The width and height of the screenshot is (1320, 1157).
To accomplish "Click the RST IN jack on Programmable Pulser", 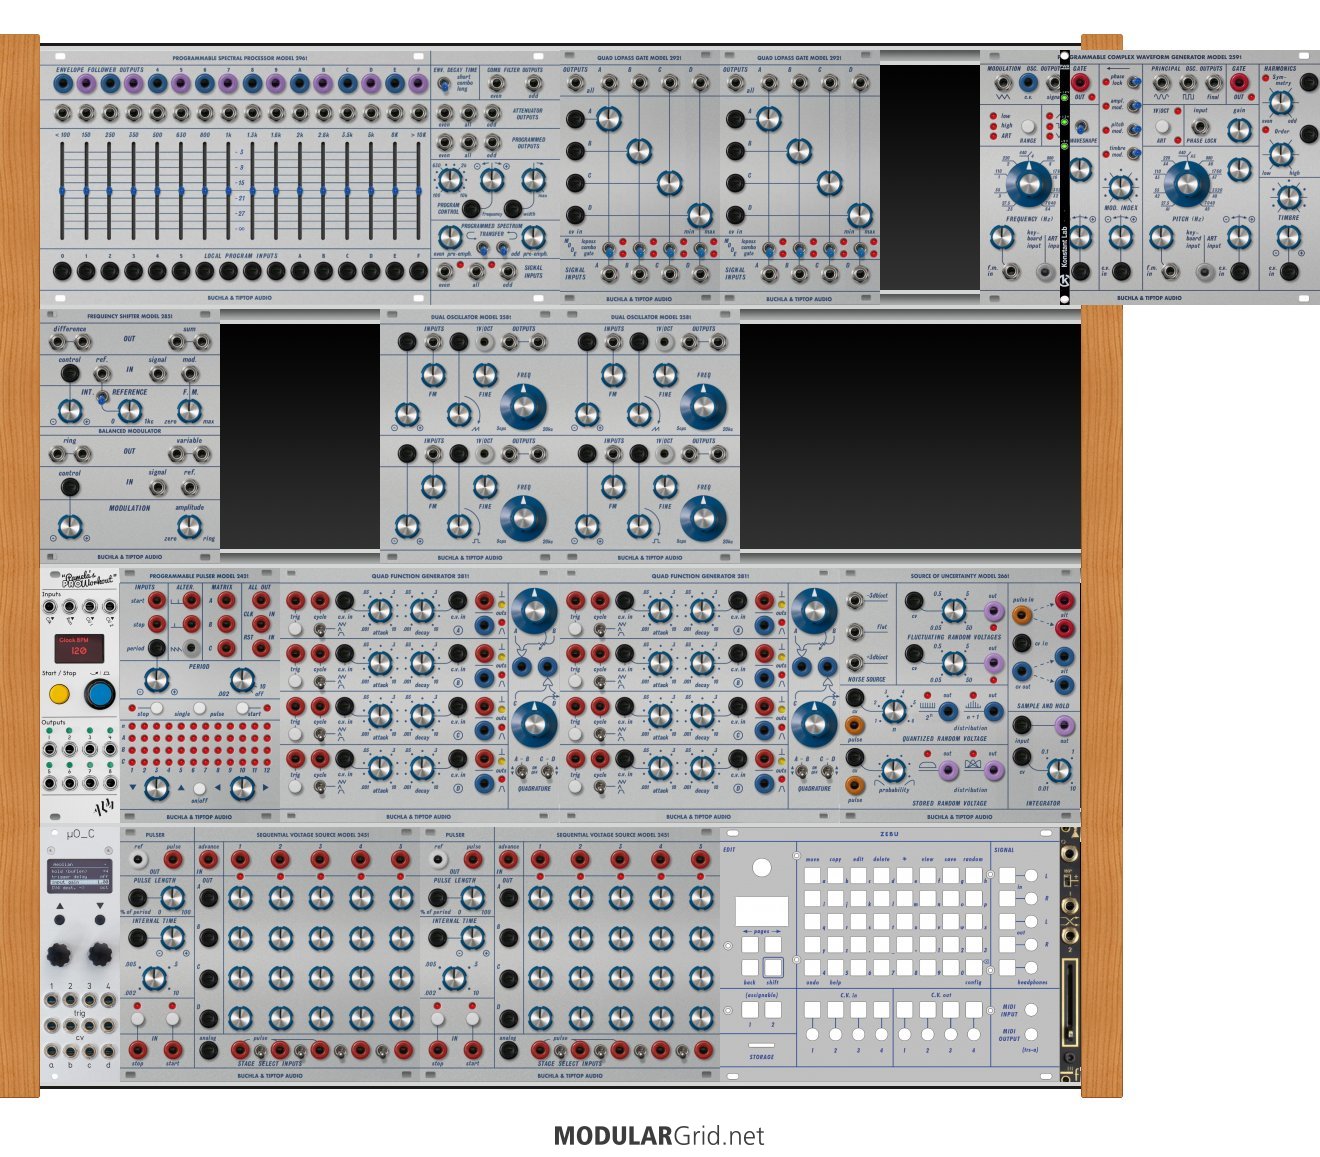I will (x=261, y=648).
